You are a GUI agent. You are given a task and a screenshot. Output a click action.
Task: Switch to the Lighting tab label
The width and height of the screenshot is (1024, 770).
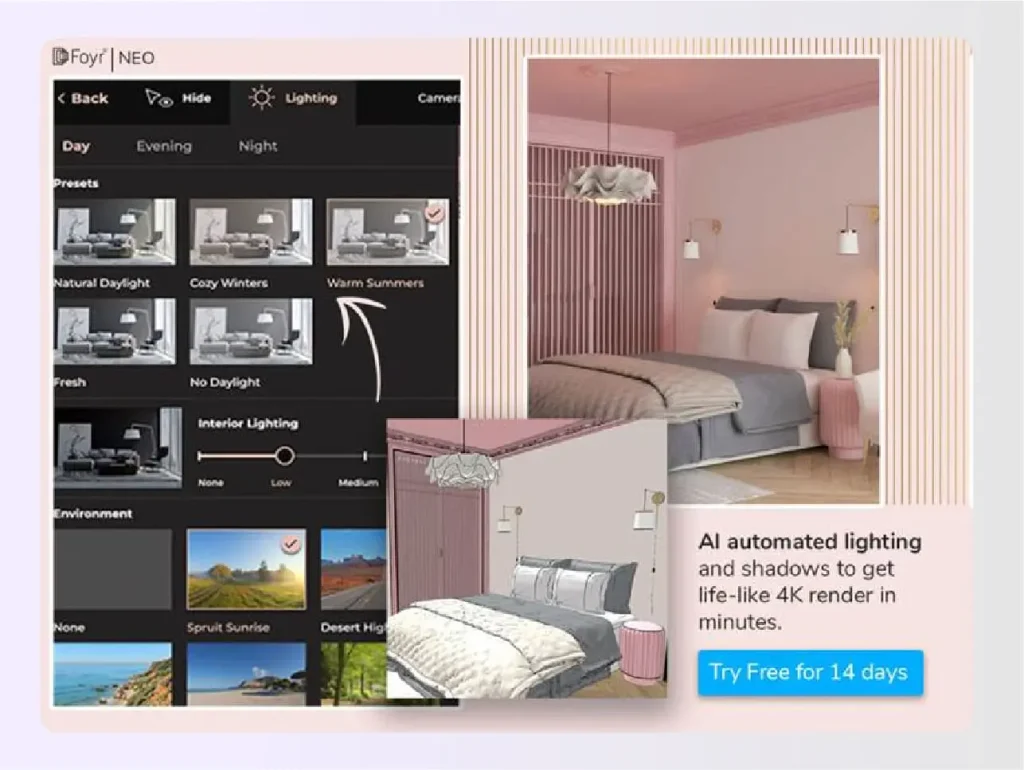click(x=311, y=98)
